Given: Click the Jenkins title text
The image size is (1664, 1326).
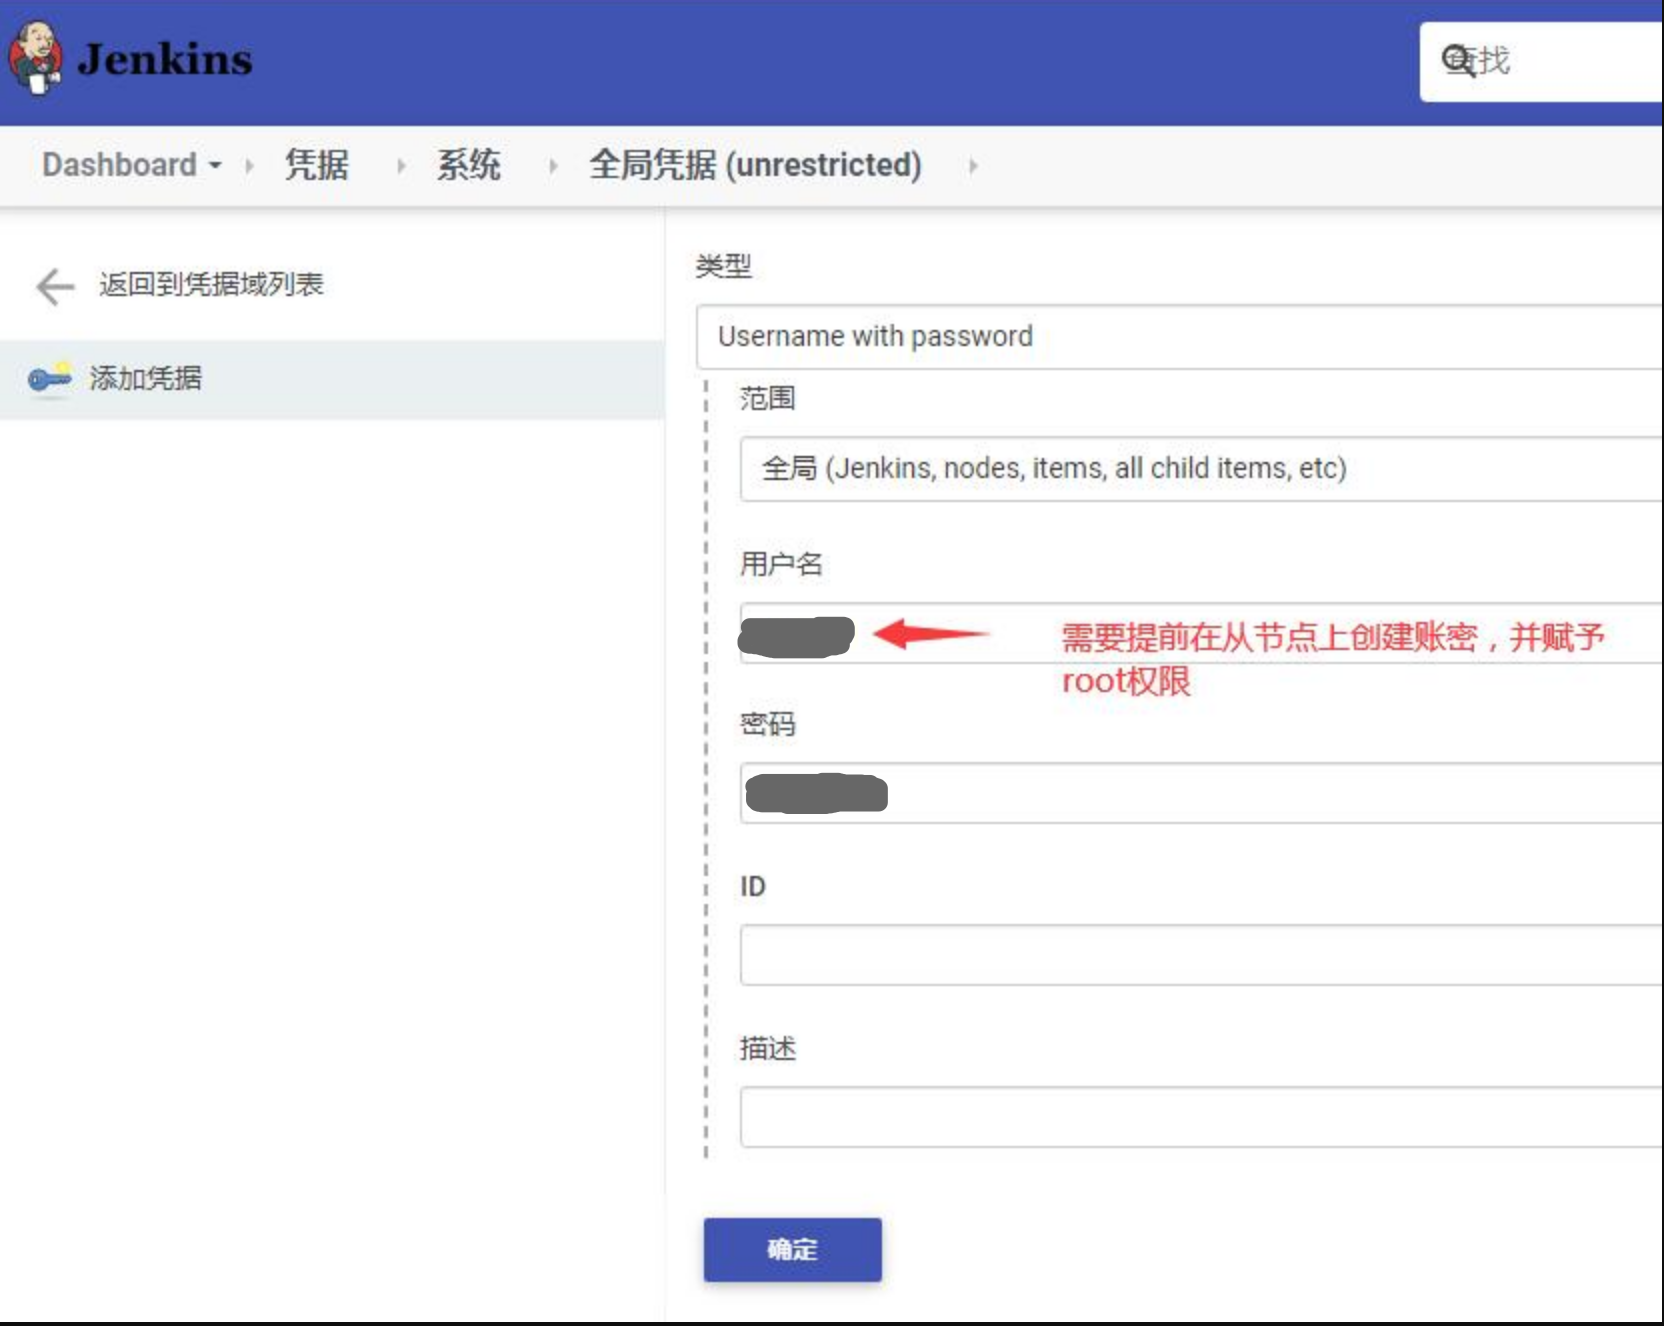Looking at the screenshot, I should tap(165, 59).
